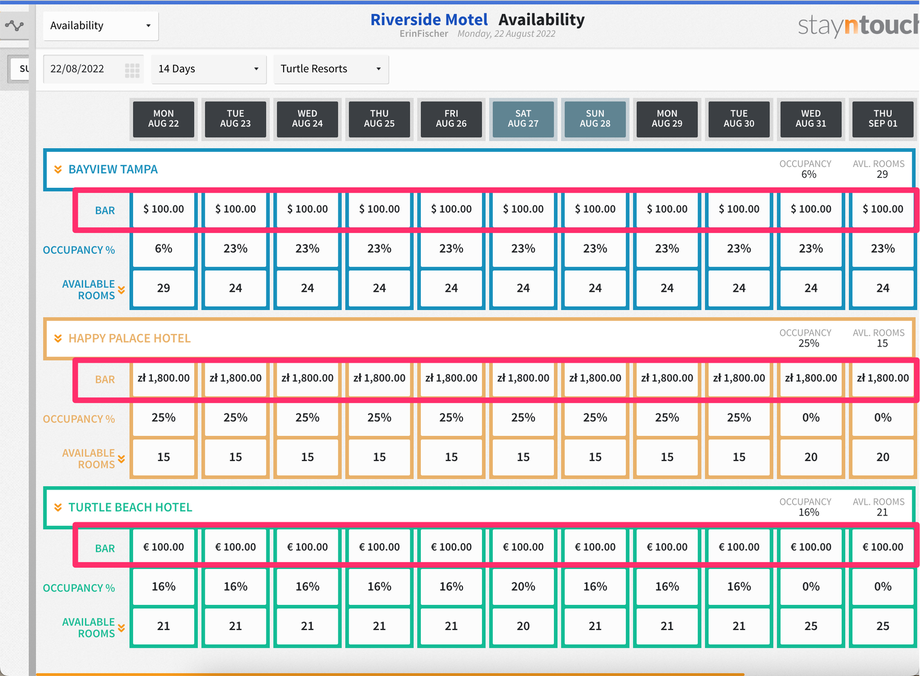
Task: Click Happy Palace 25% occupancy for Fri Aug 26
Action: (451, 418)
